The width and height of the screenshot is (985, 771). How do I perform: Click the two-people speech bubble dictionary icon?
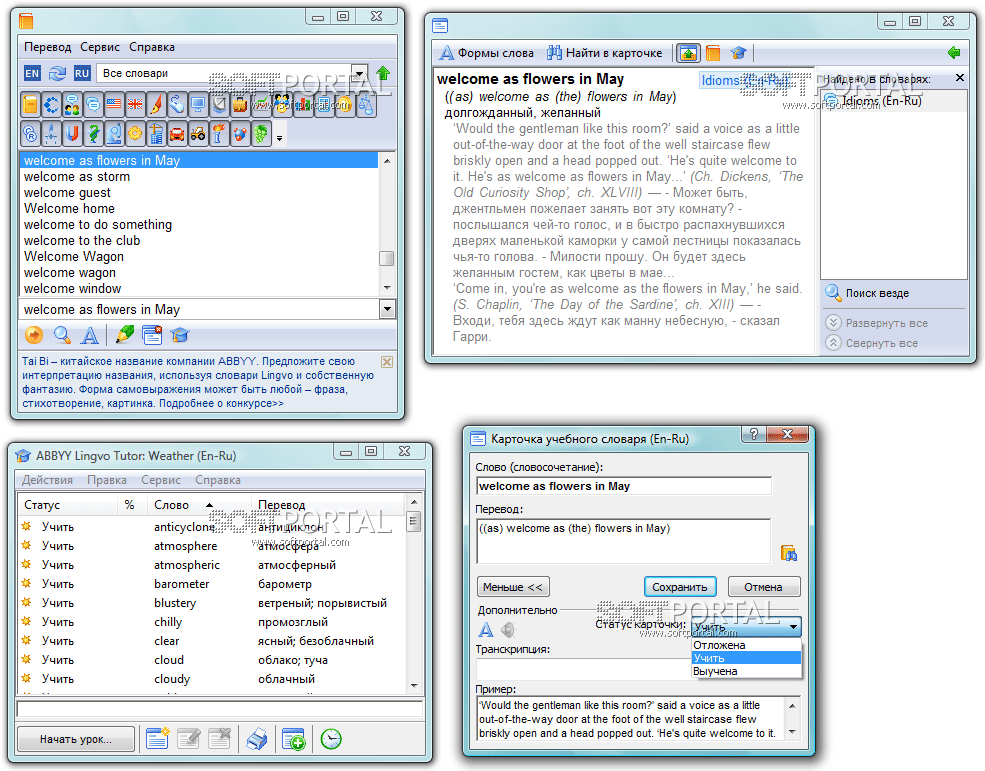pyautogui.click(x=72, y=104)
